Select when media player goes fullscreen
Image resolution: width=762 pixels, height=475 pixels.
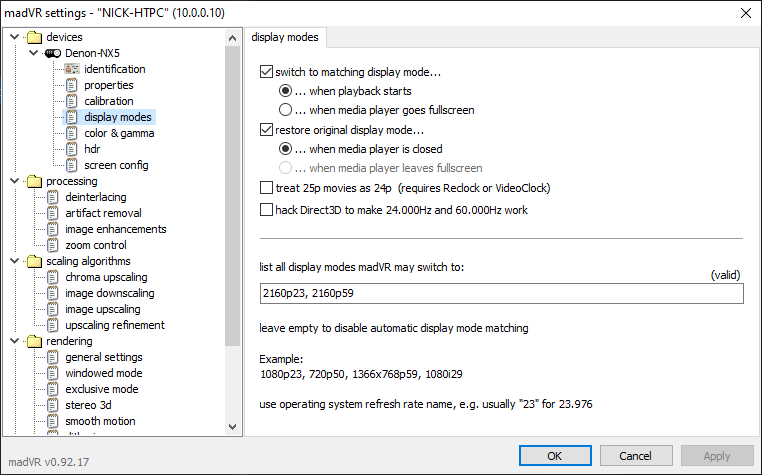click(286, 110)
